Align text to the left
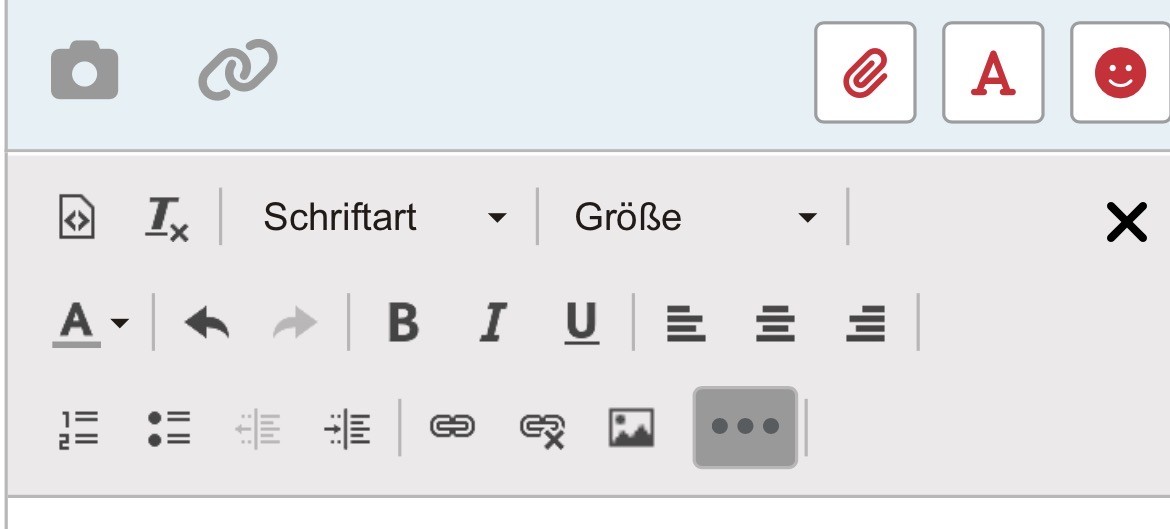 pos(686,323)
